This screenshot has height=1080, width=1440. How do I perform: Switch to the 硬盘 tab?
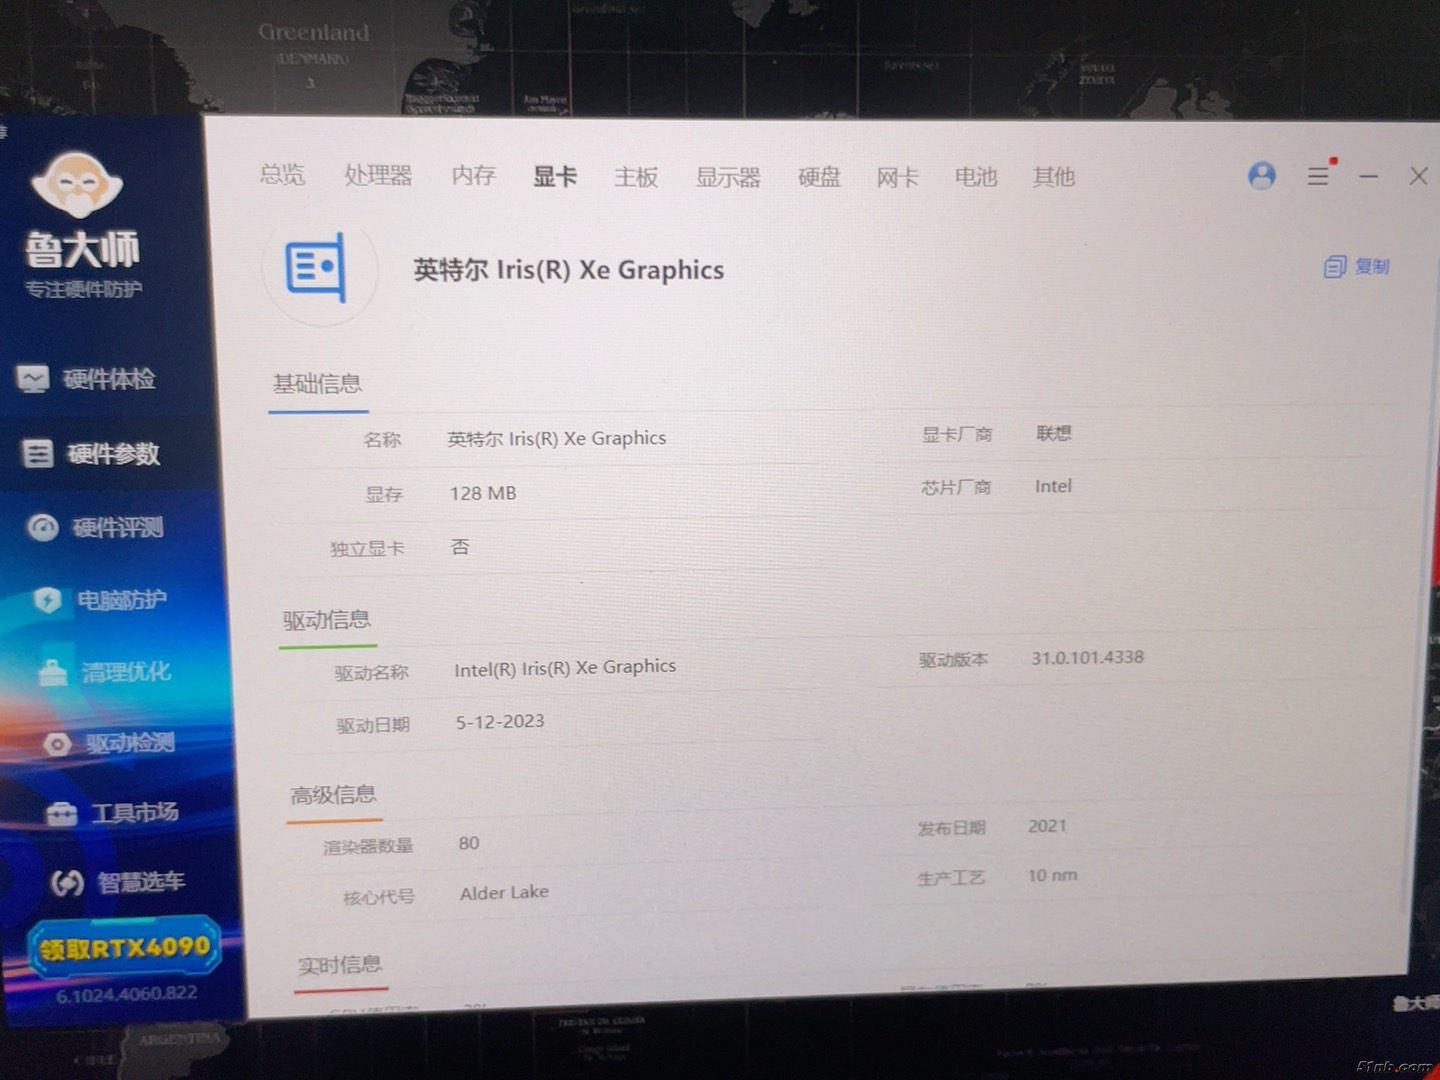(x=819, y=177)
